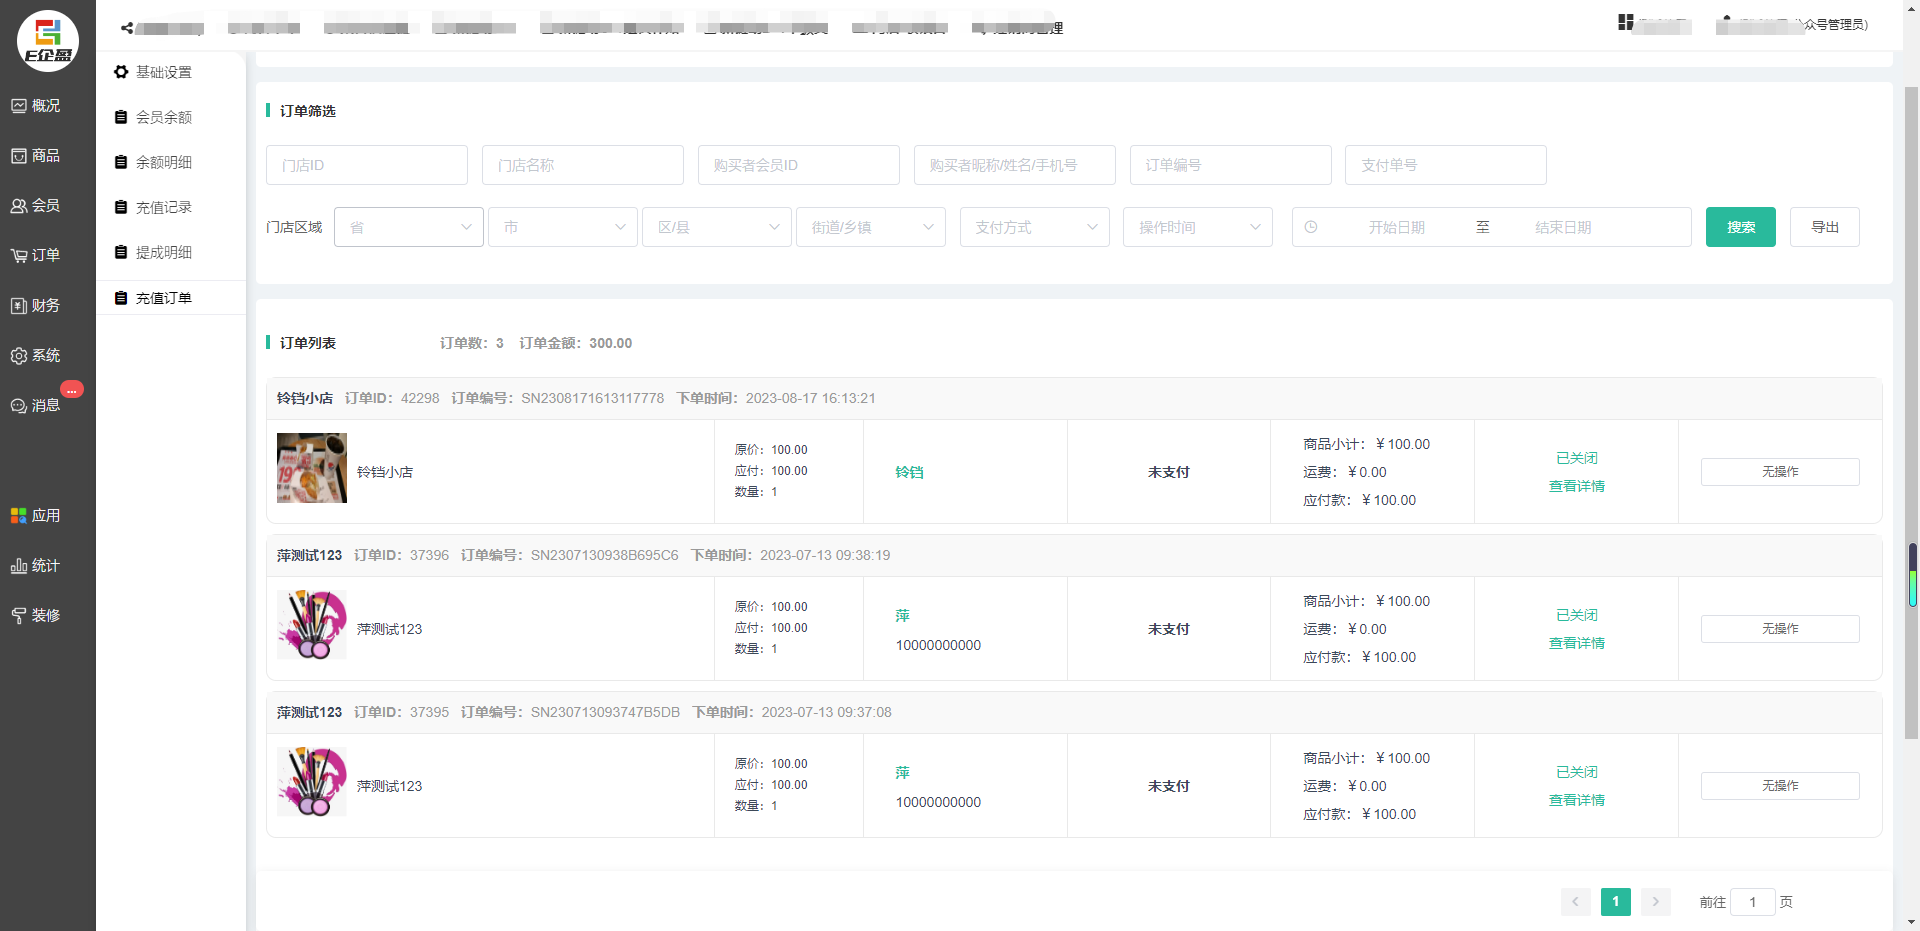1920x931 pixels.
Task: Open the 消息 messages section
Action: 36,406
